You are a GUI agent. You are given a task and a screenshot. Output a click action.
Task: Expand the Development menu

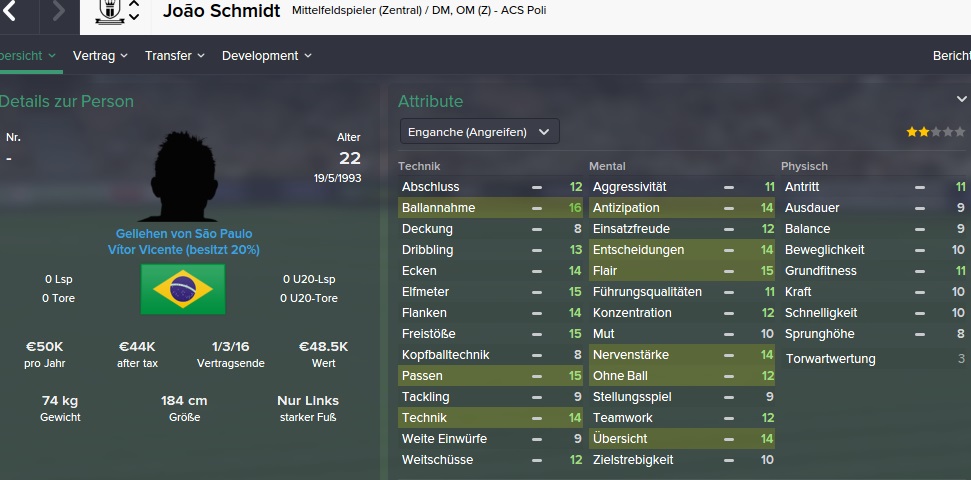[266, 56]
